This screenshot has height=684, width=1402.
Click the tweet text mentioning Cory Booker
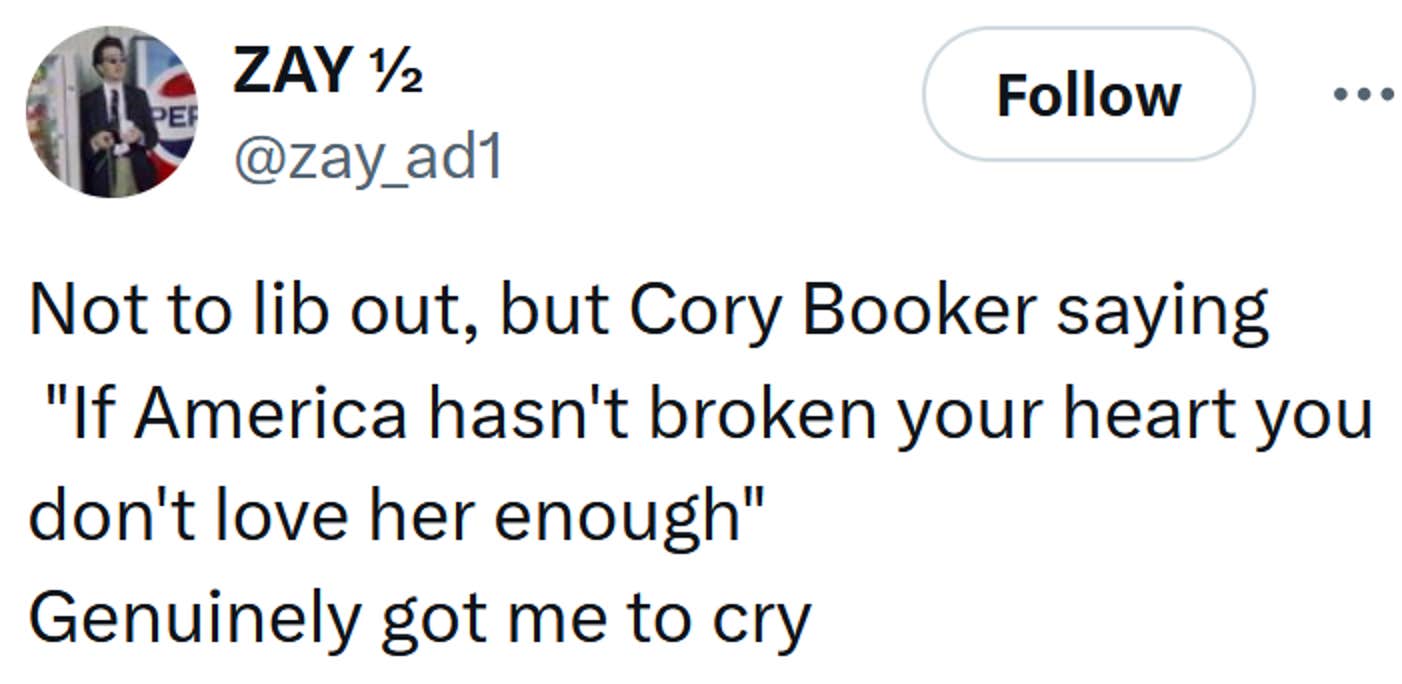[x=649, y=309]
